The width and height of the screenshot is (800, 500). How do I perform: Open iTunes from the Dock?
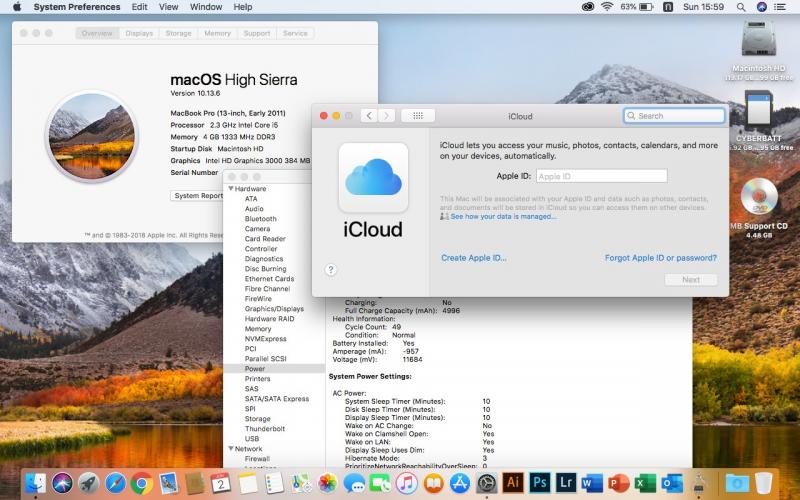point(407,483)
